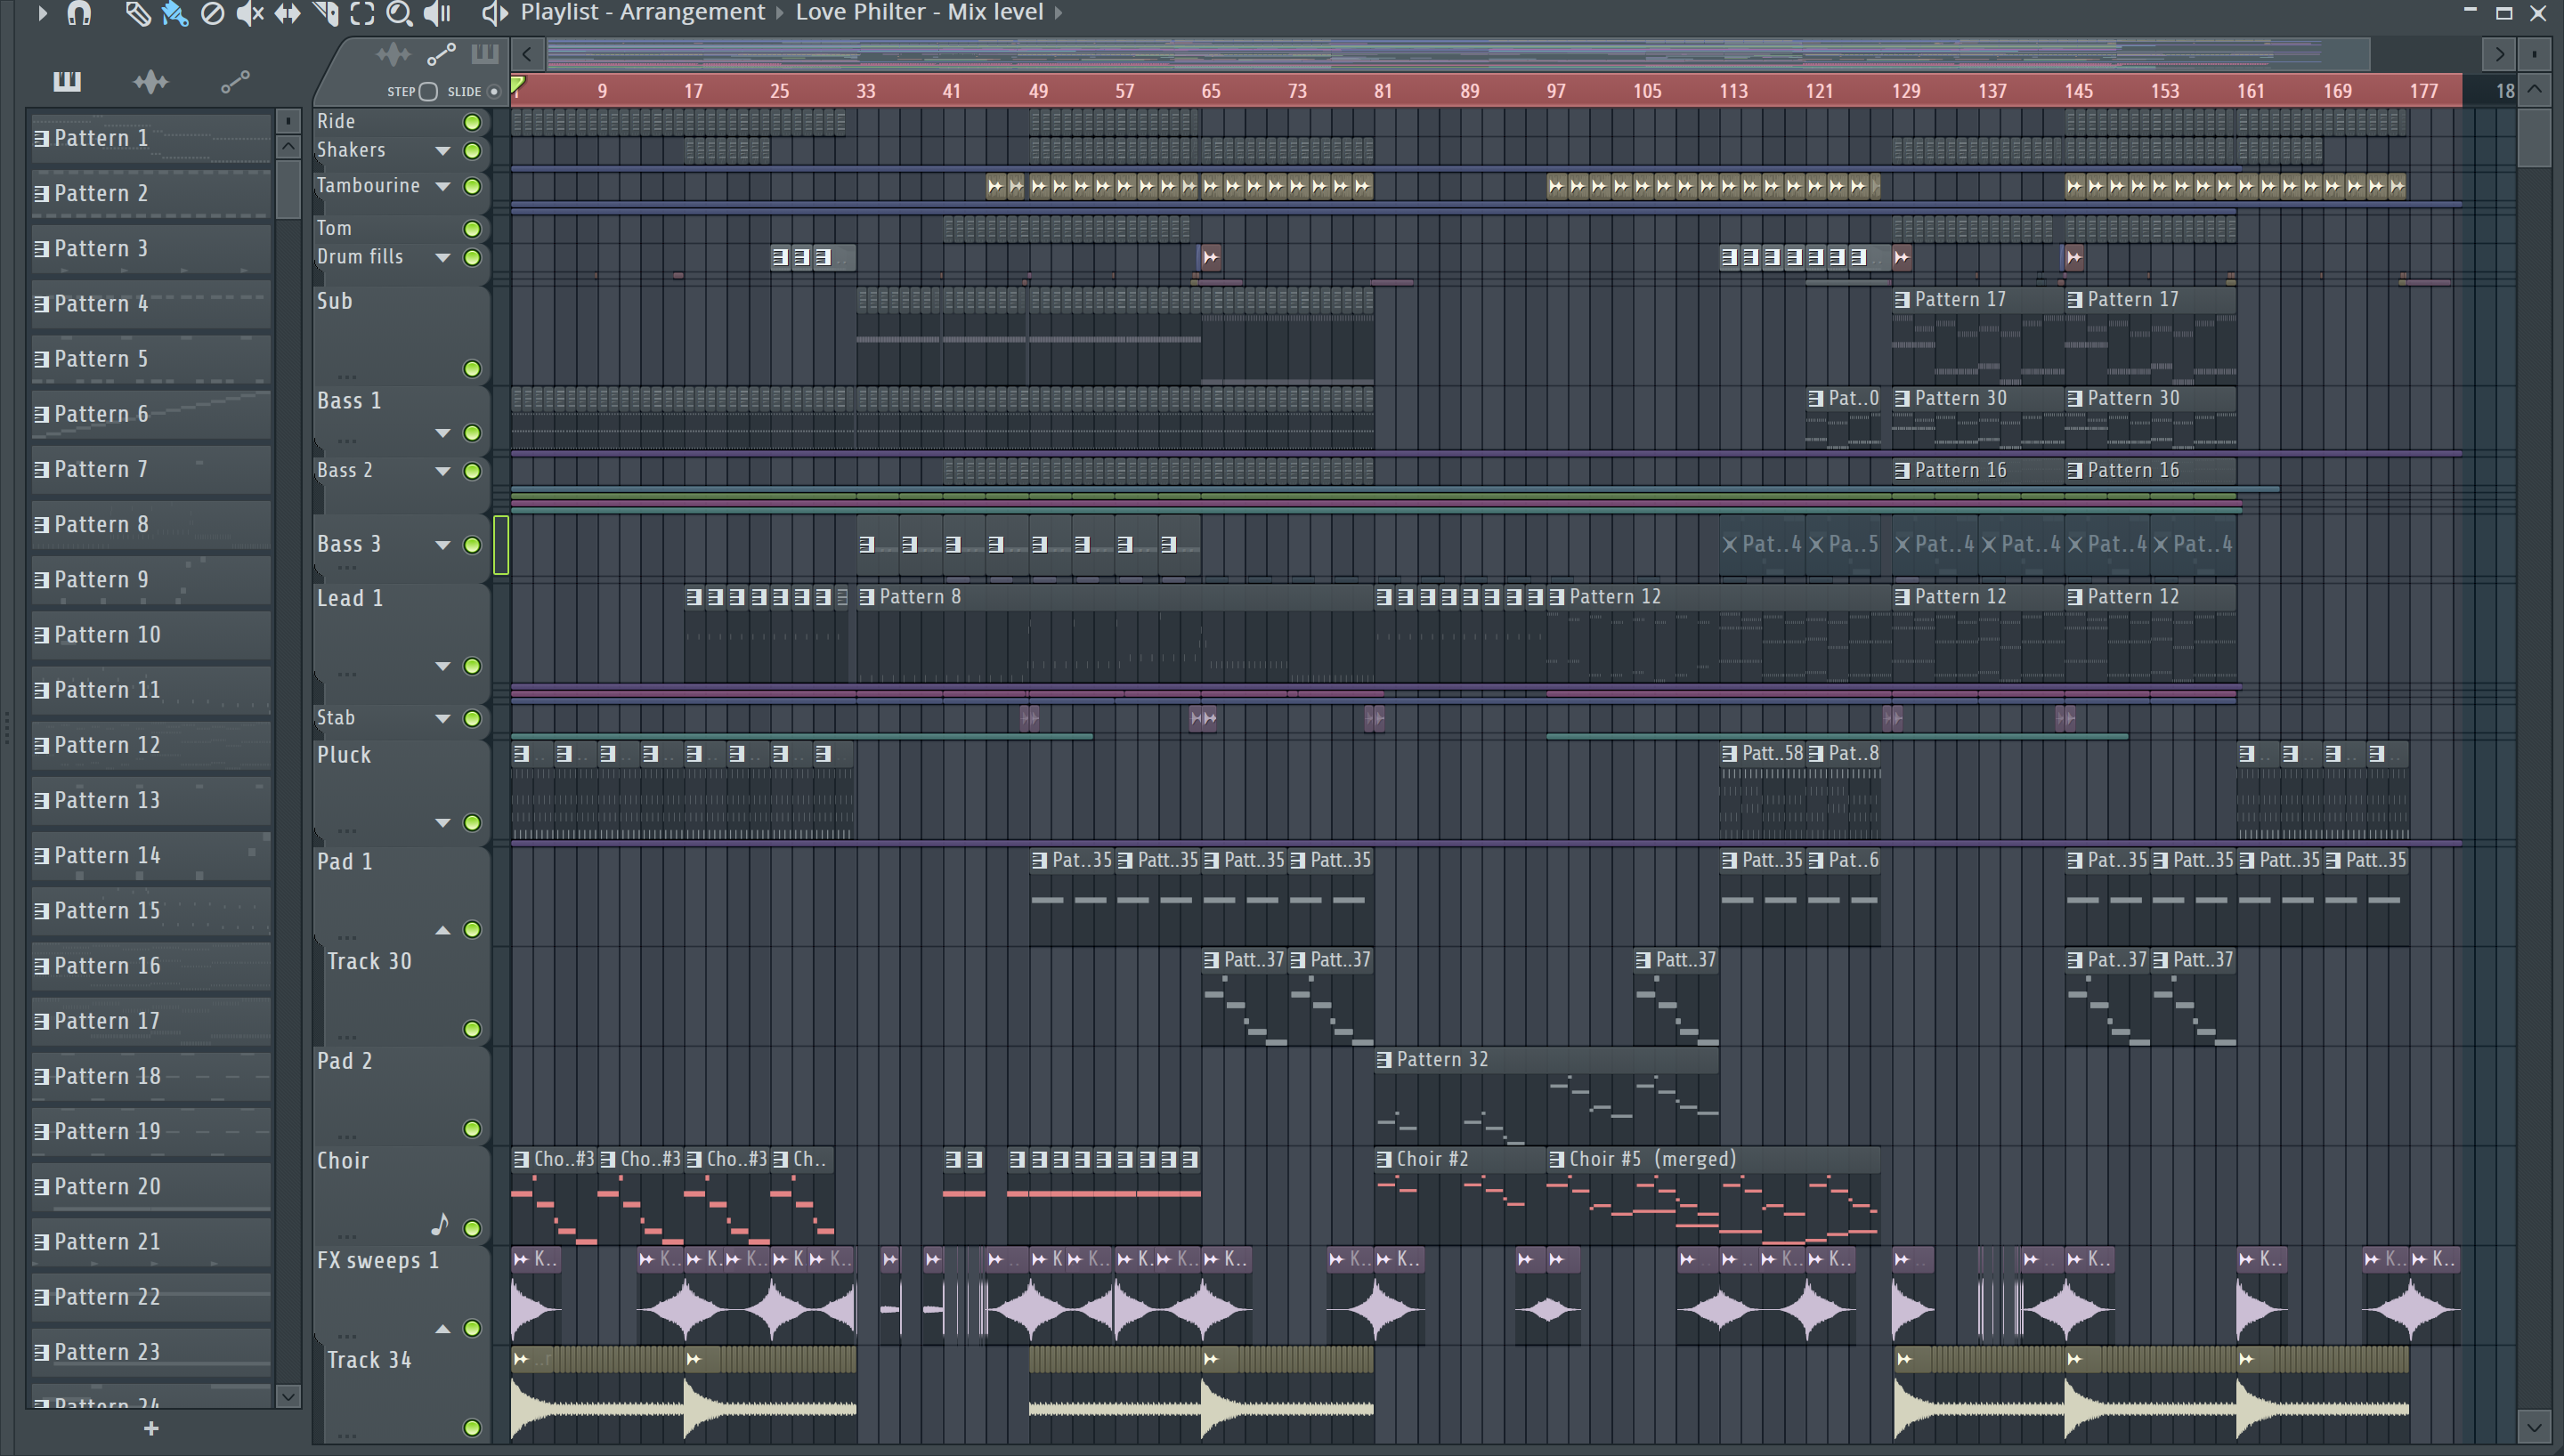Select the Playback speaker tool
Viewport: 2564px width, 1456px height.
click(x=437, y=13)
